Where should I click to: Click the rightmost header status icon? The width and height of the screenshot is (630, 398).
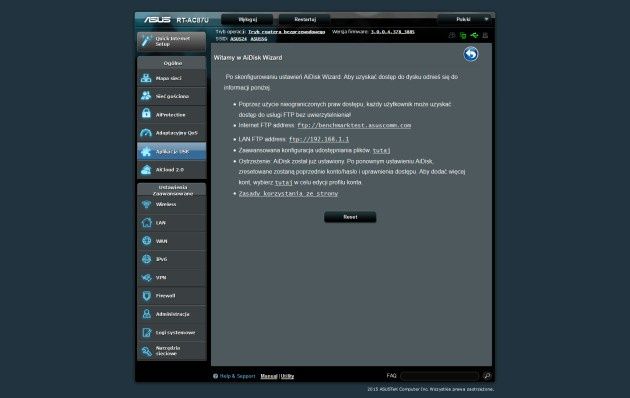point(485,35)
